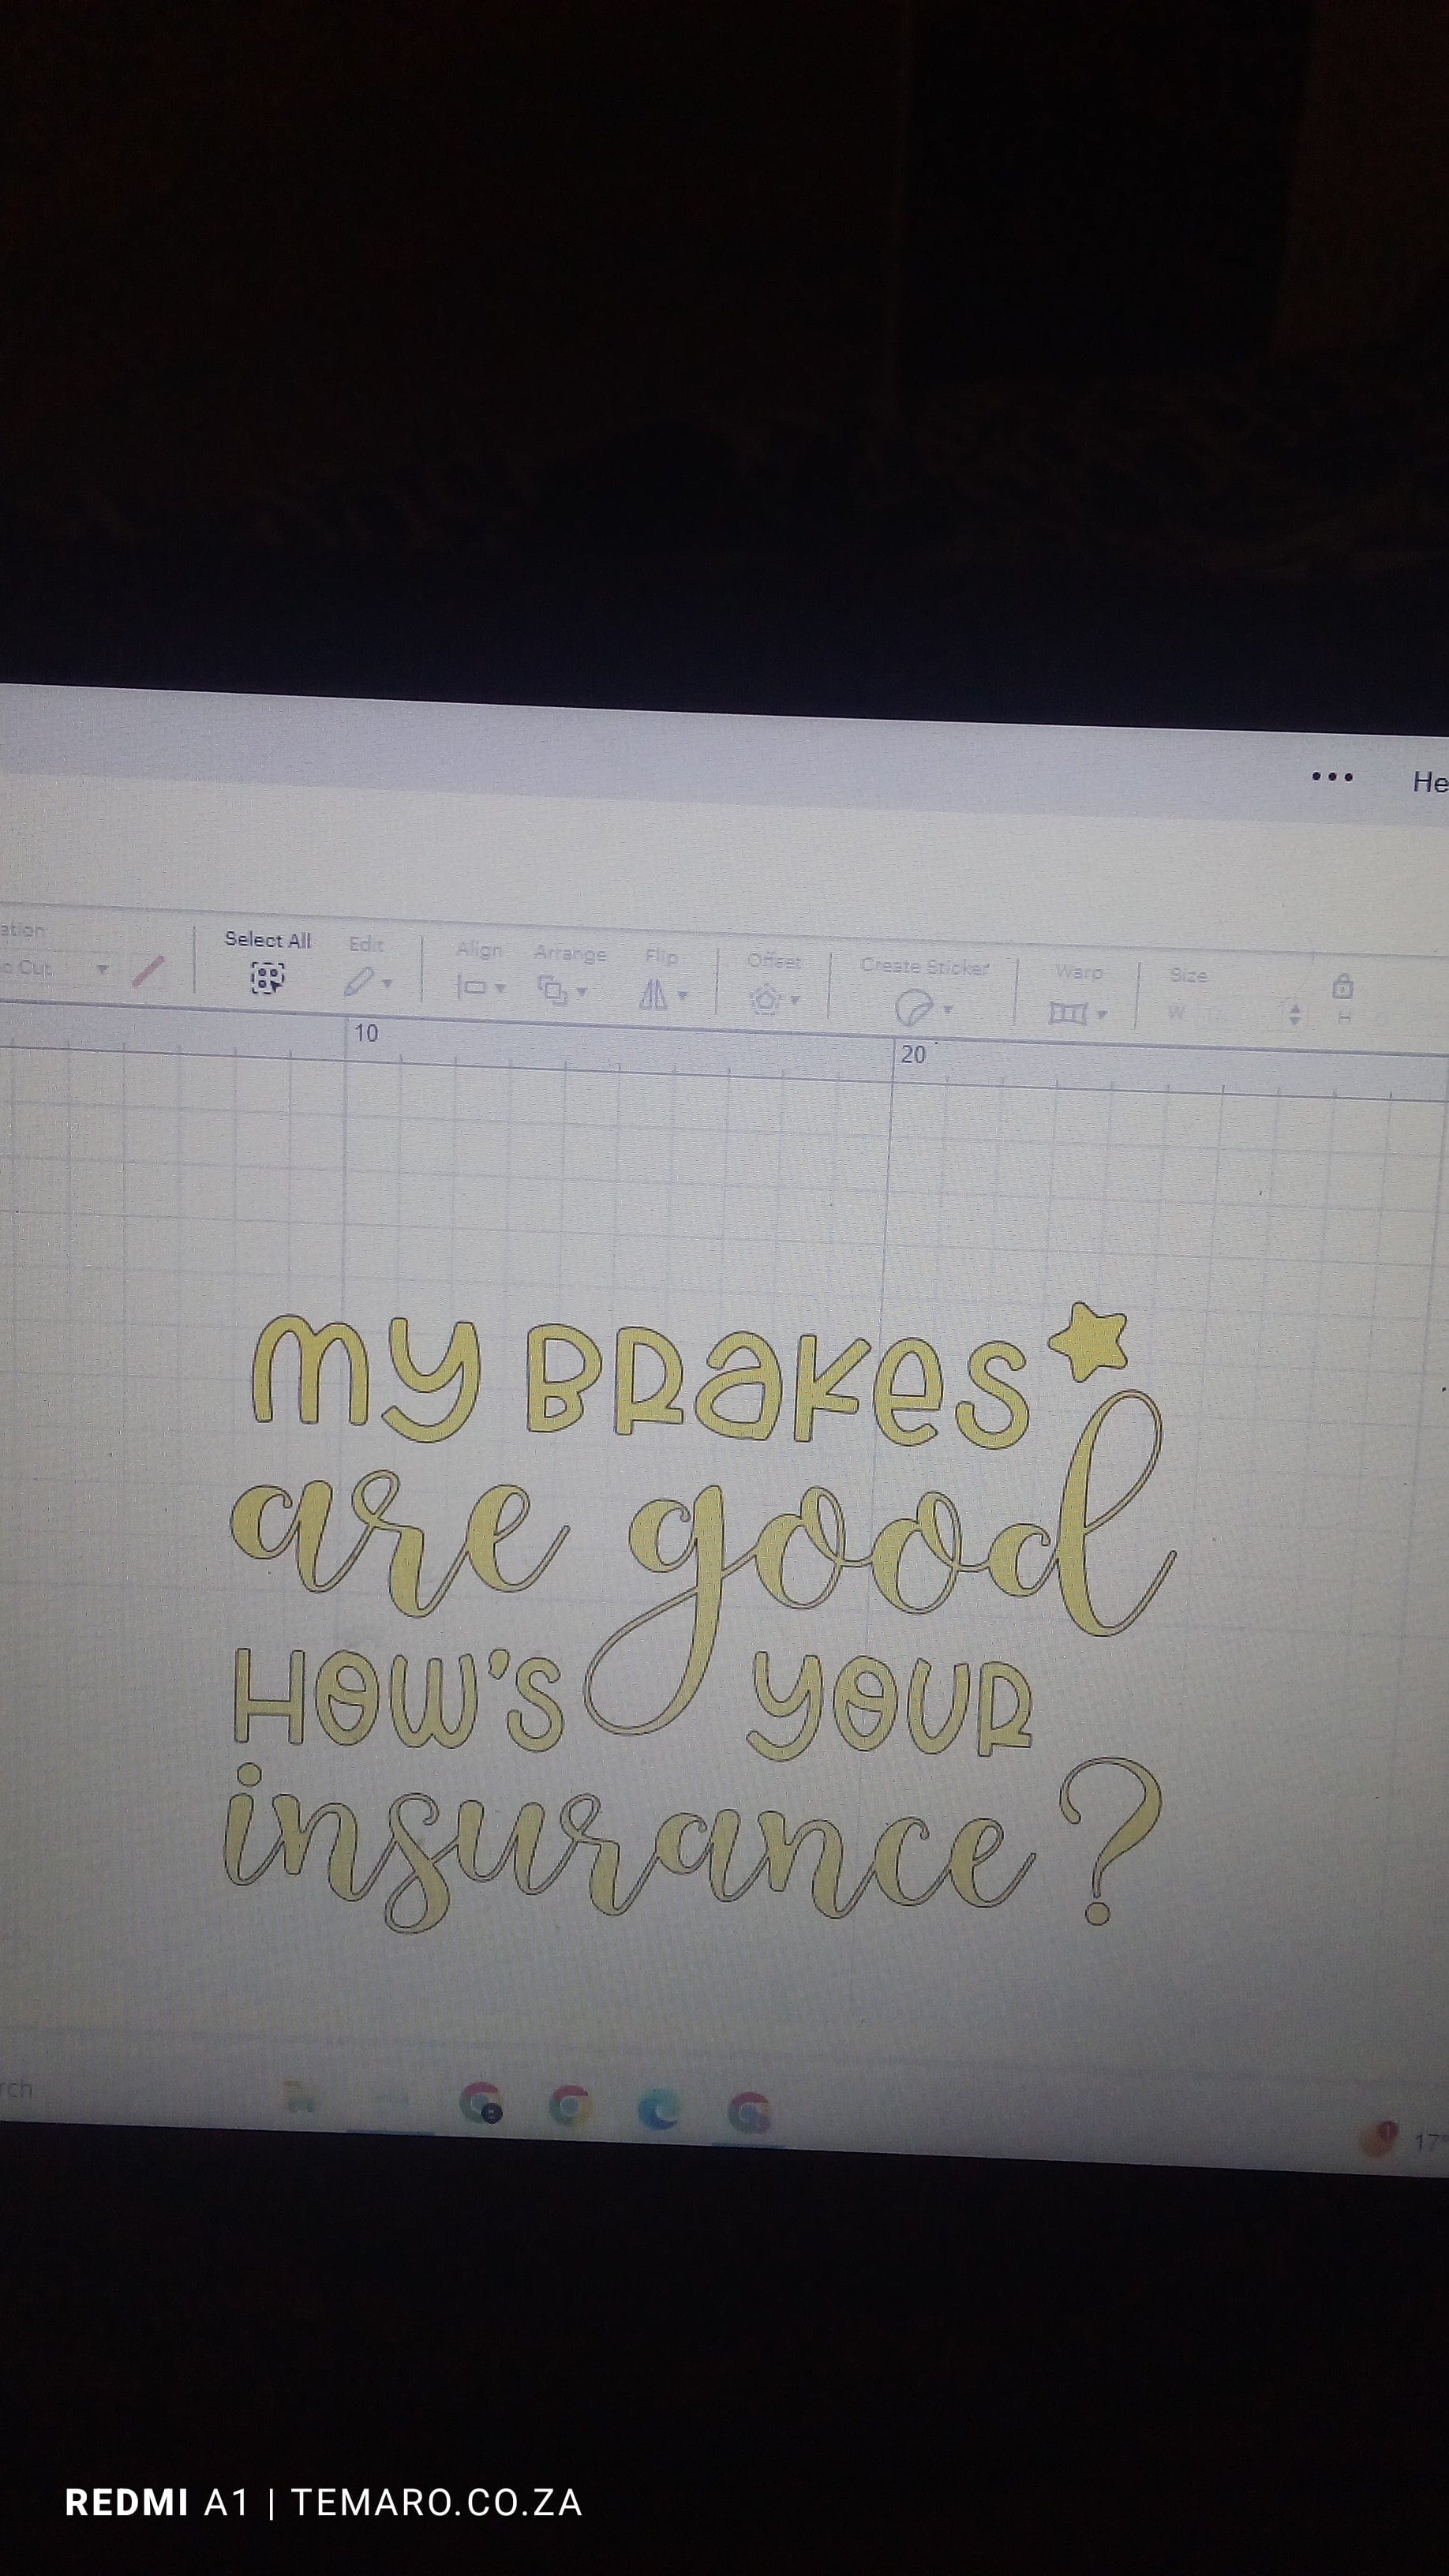Open the three-dots more menu
Screen dimensions: 1449x2576
pos(1332,777)
